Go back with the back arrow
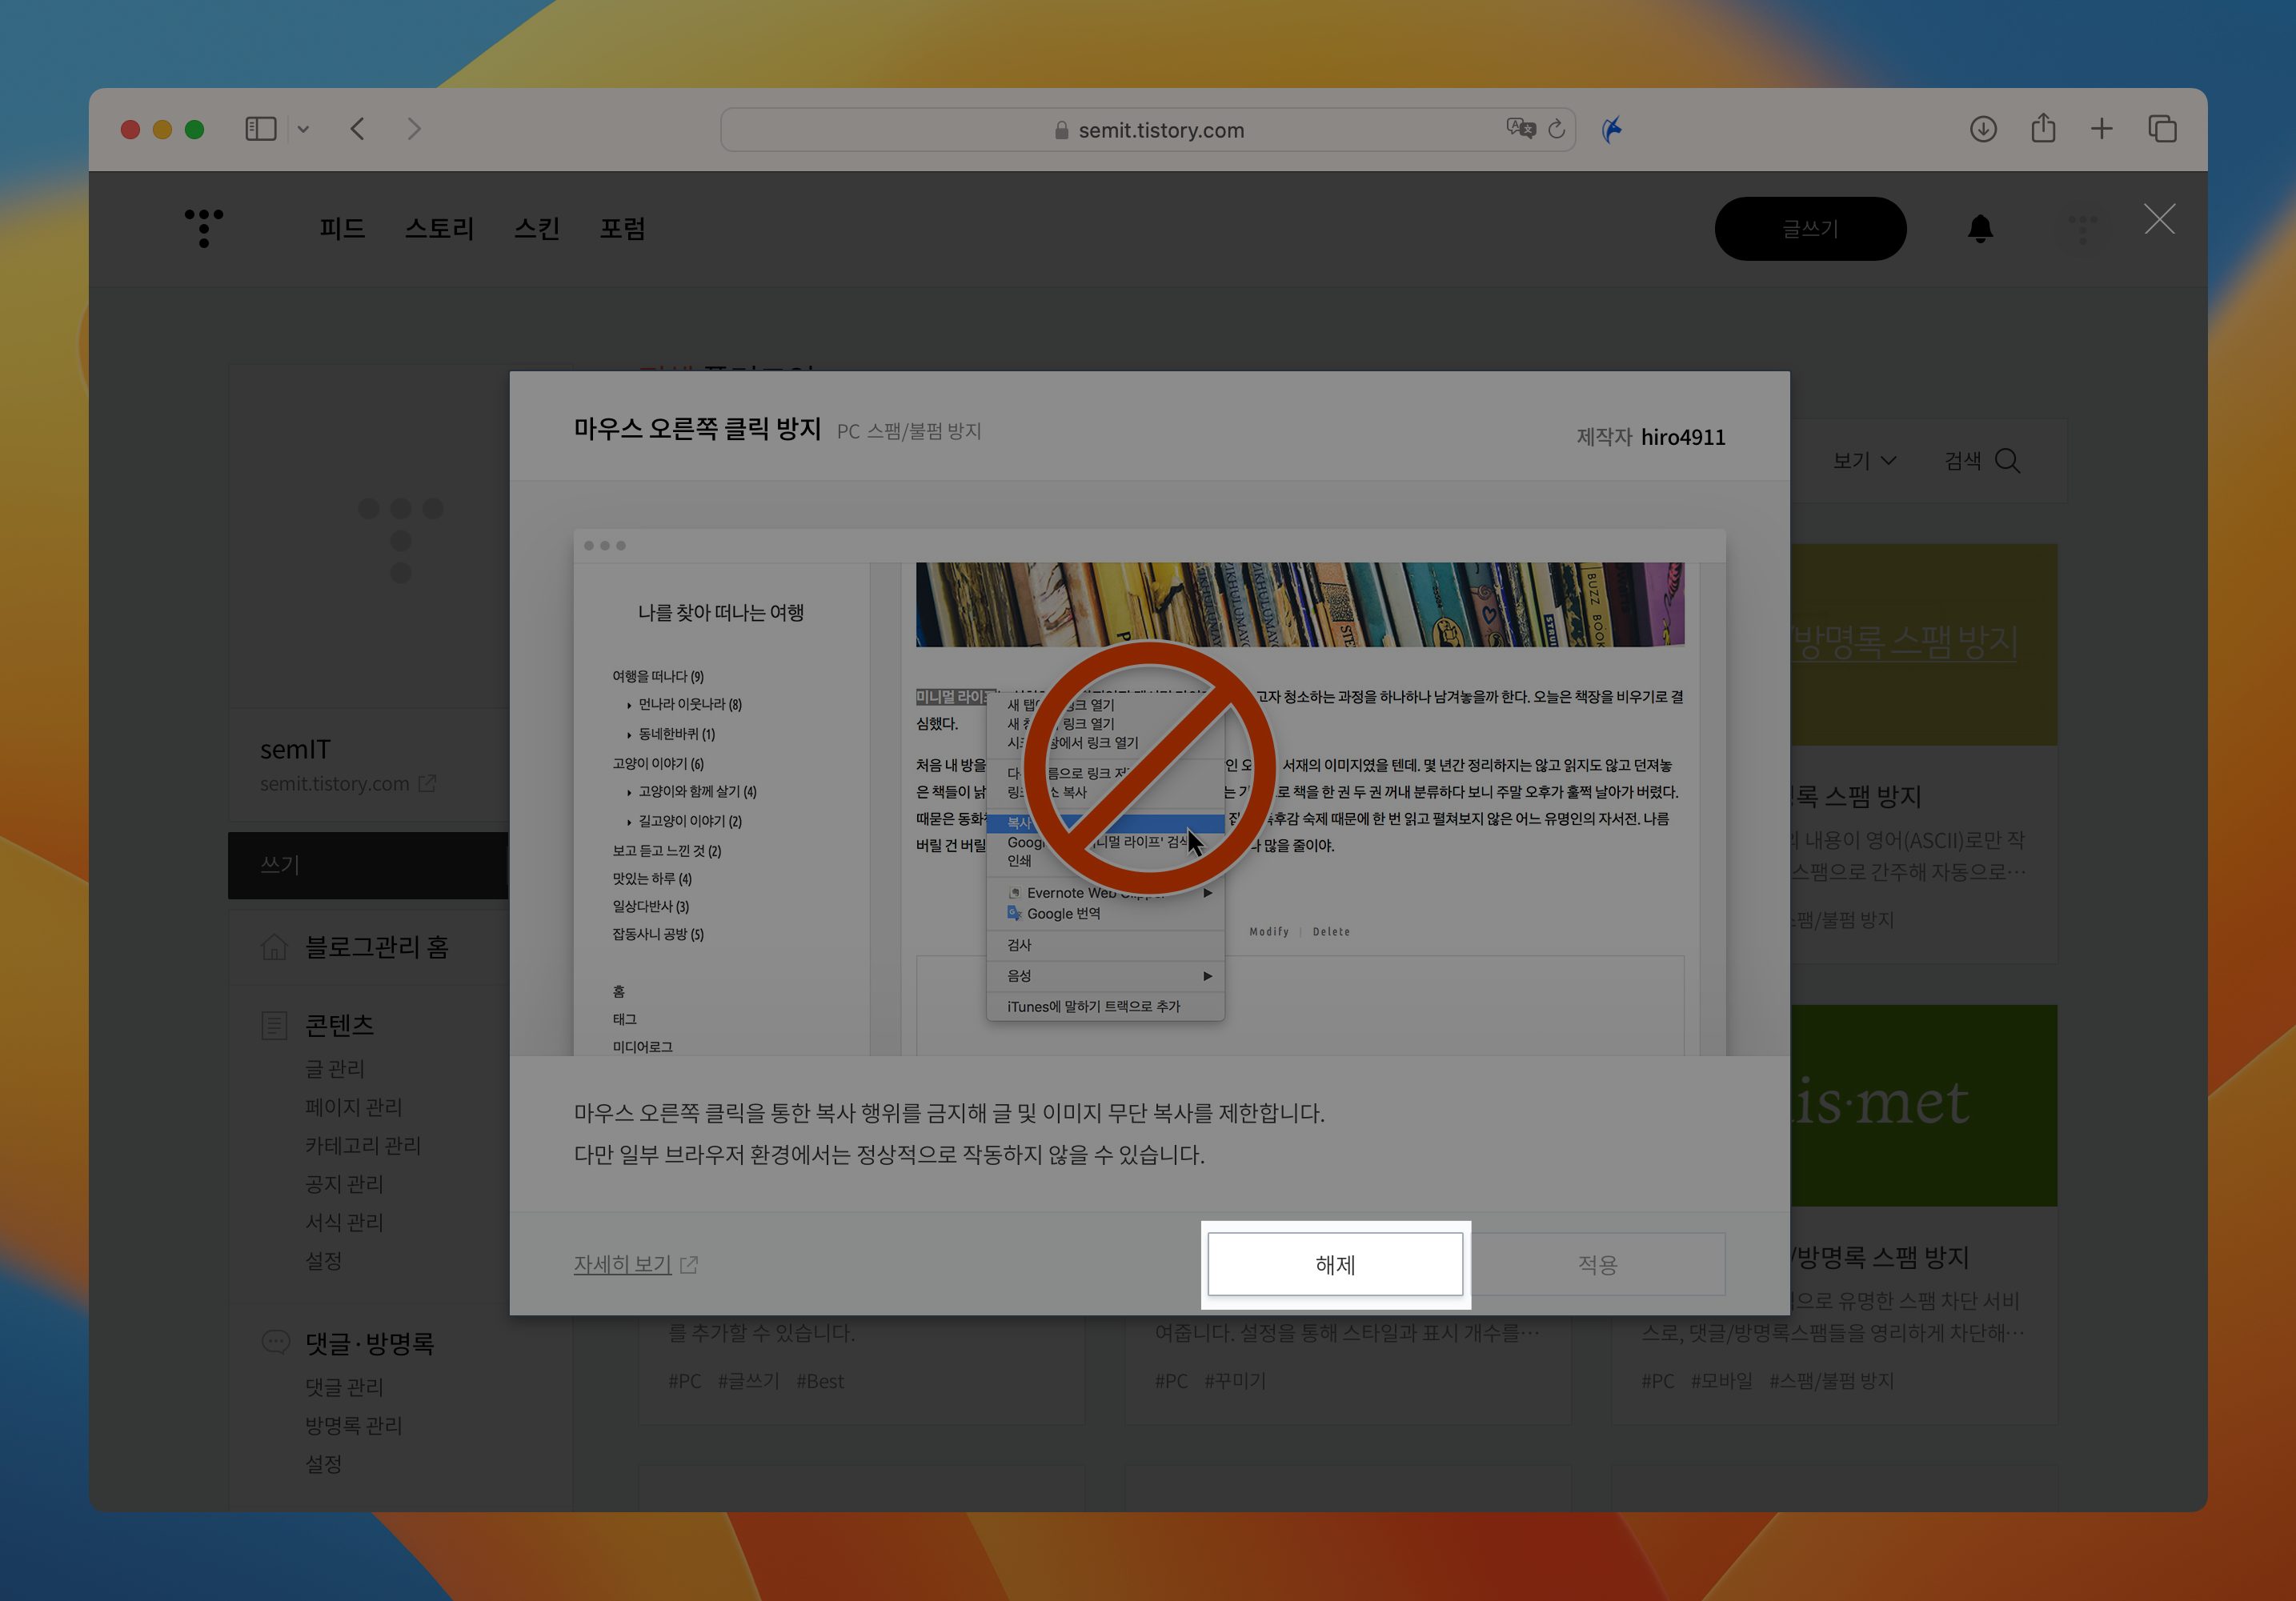The height and width of the screenshot is (1601, 2296). (358, 129)
